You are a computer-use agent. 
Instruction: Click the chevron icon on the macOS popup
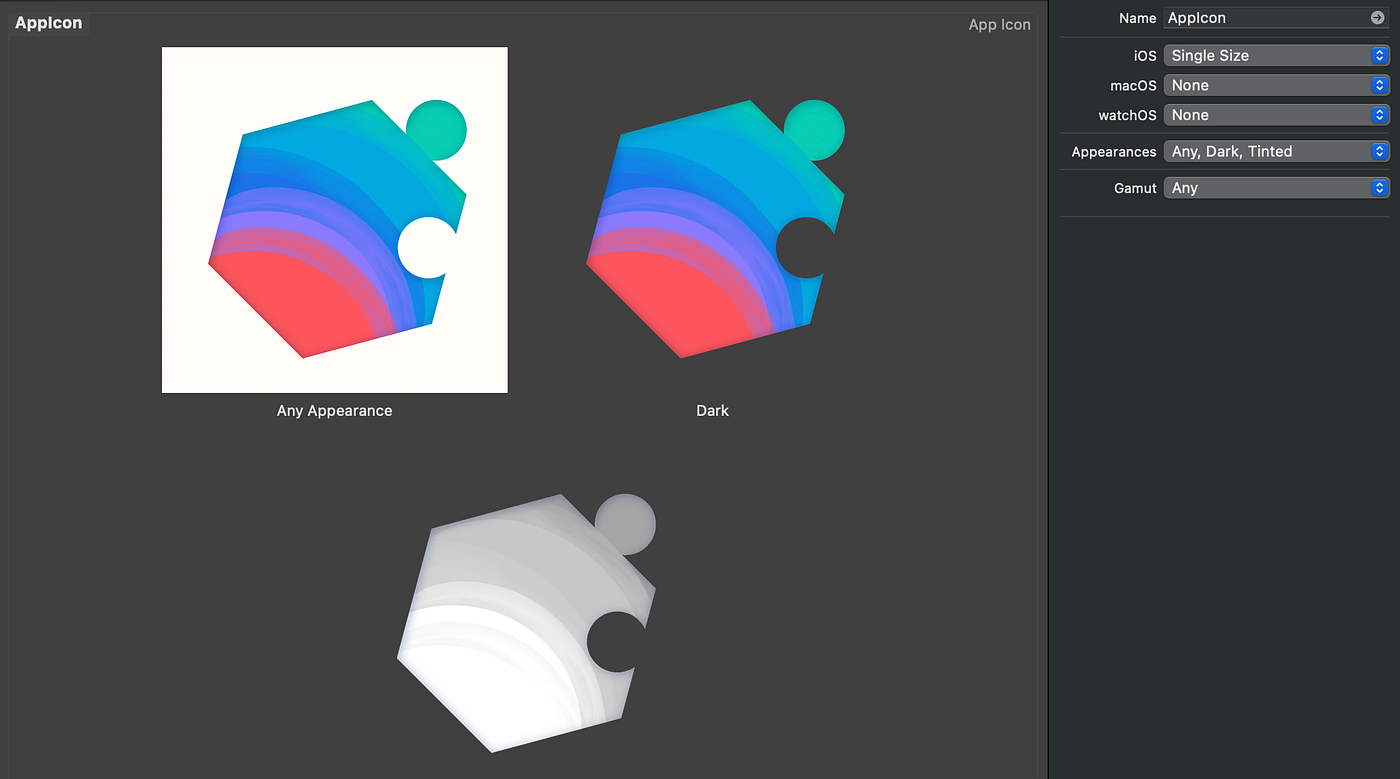(1381, 85)
